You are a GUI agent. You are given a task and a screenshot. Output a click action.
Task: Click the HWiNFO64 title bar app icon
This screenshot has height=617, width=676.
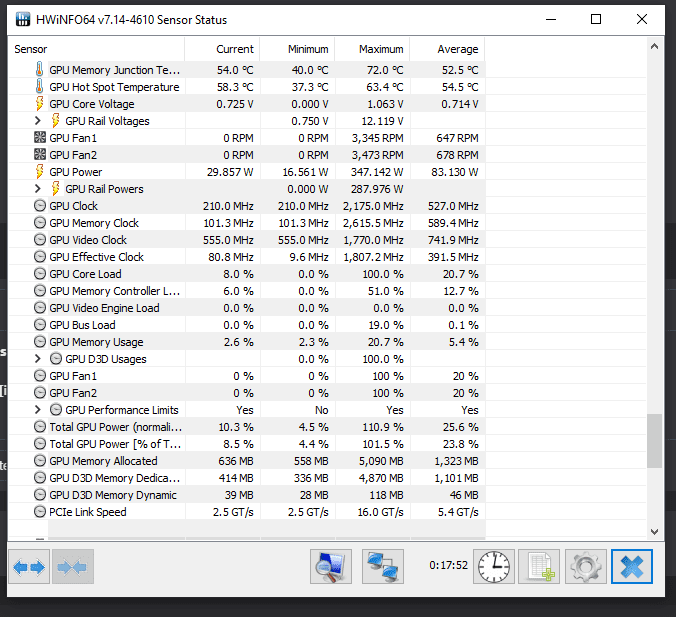[23, 19]
